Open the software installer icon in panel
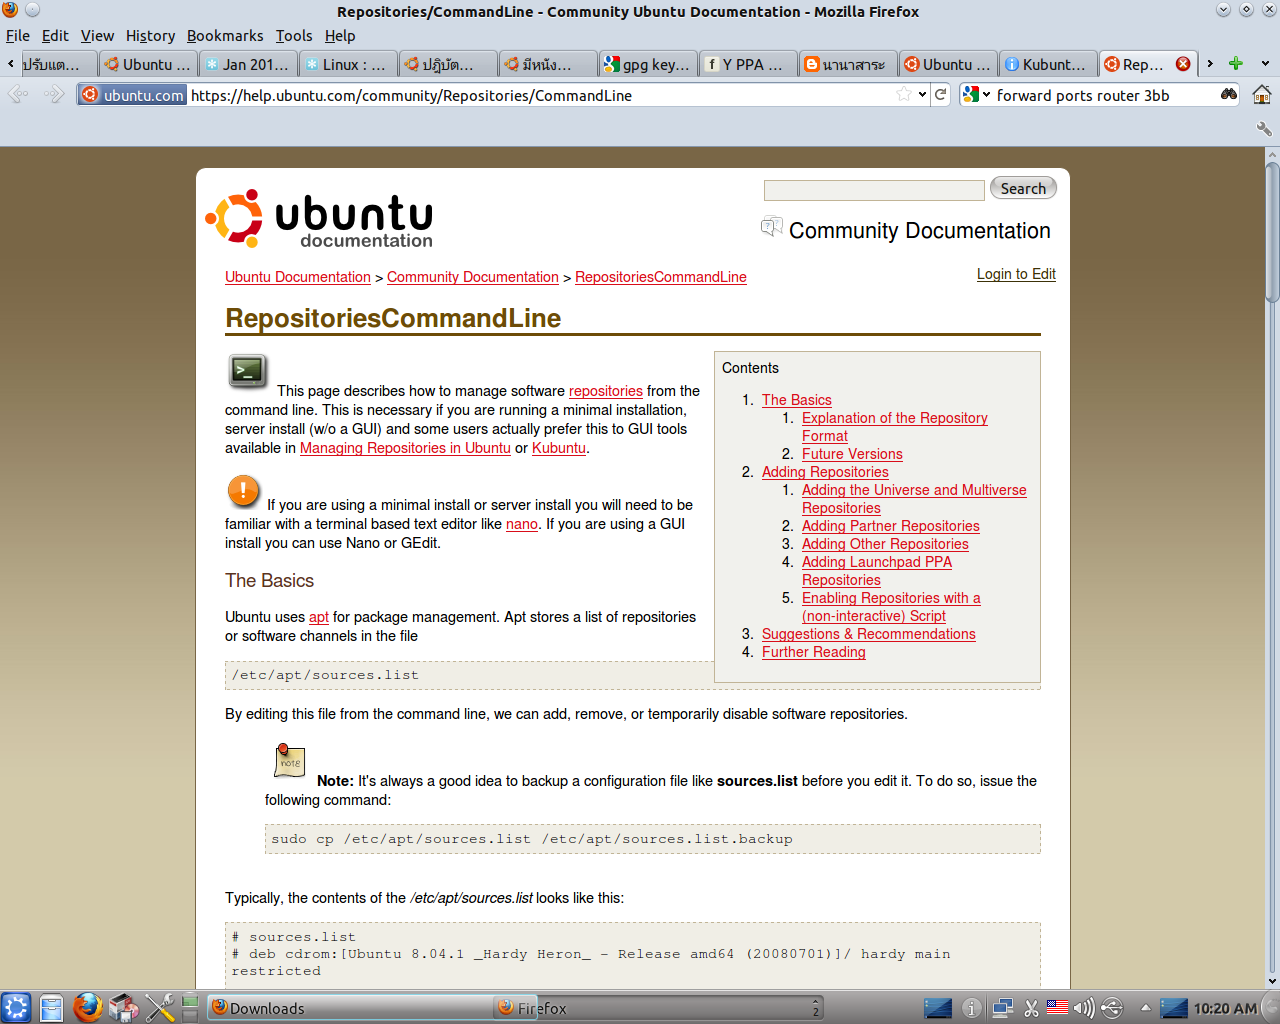1280x1024 pixels. point(124,1008)
